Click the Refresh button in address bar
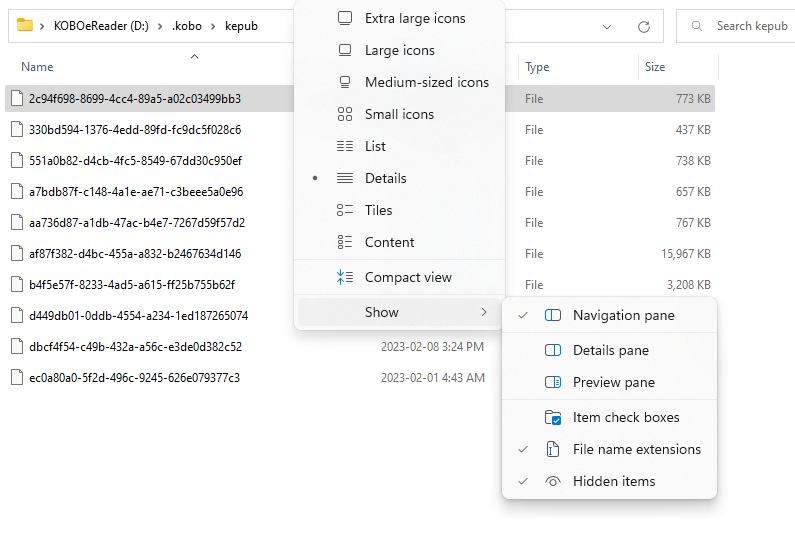The width and height of the screenshot is (795, 534). pos(644,26)
